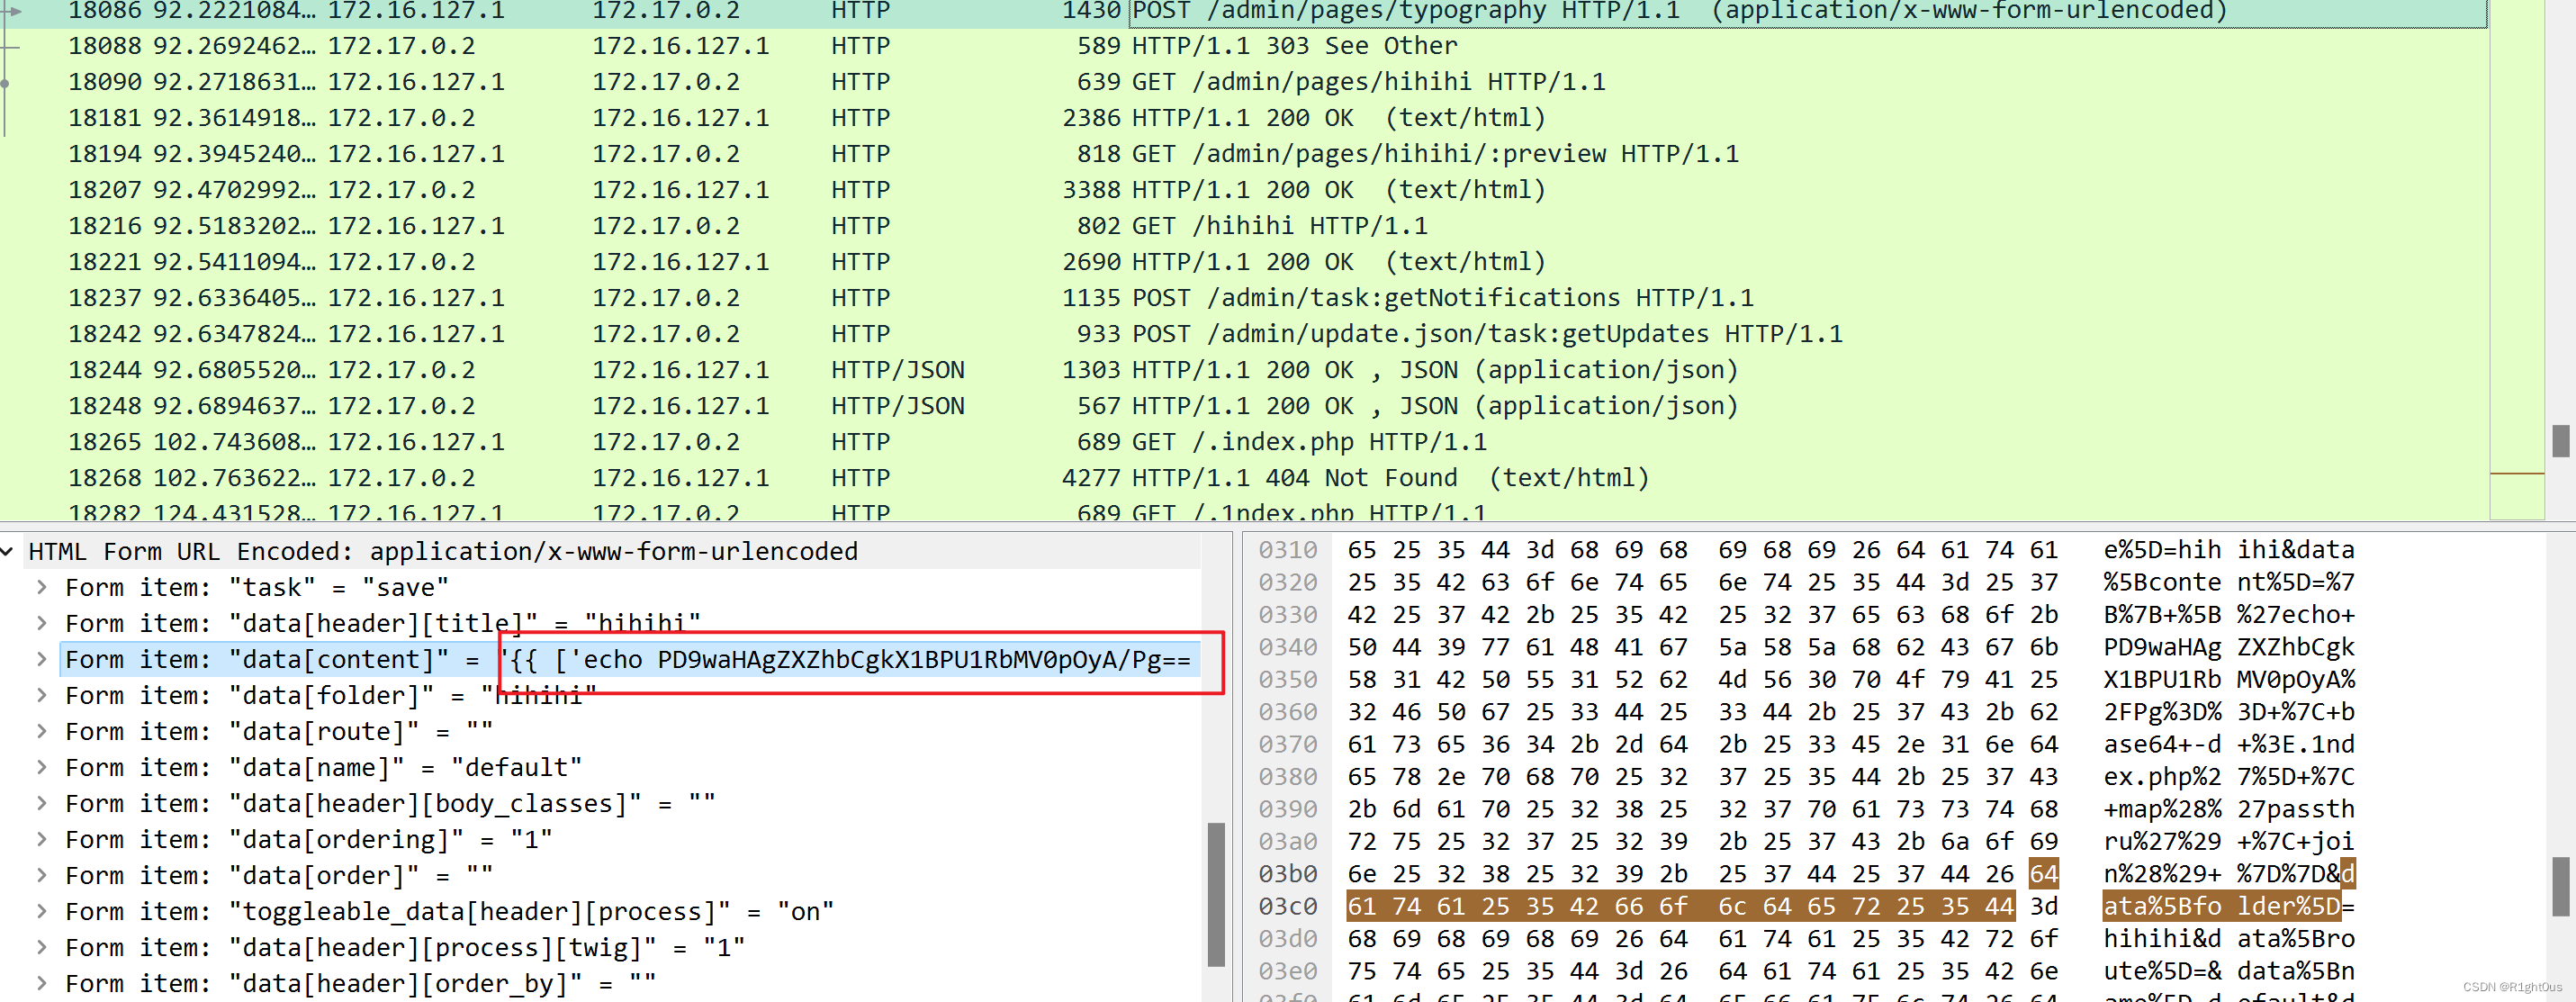Click ASCII text 'ex.php%2 7%5D+%7C'

2229,777
